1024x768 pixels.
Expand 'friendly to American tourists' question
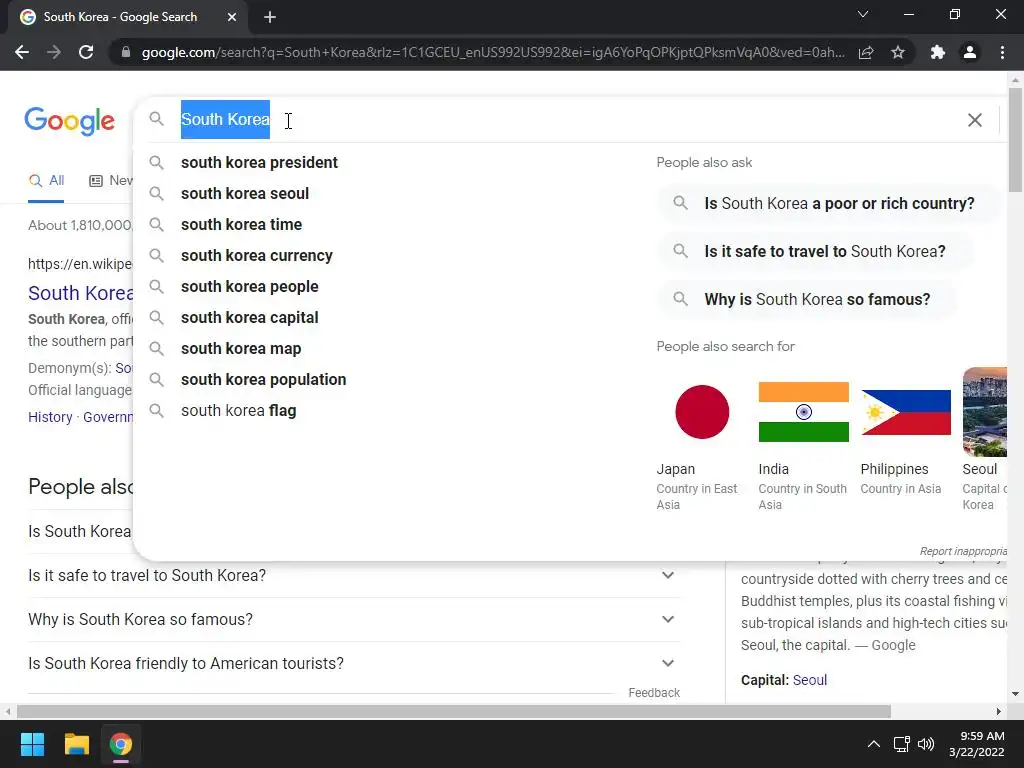(x=354, y=664)
